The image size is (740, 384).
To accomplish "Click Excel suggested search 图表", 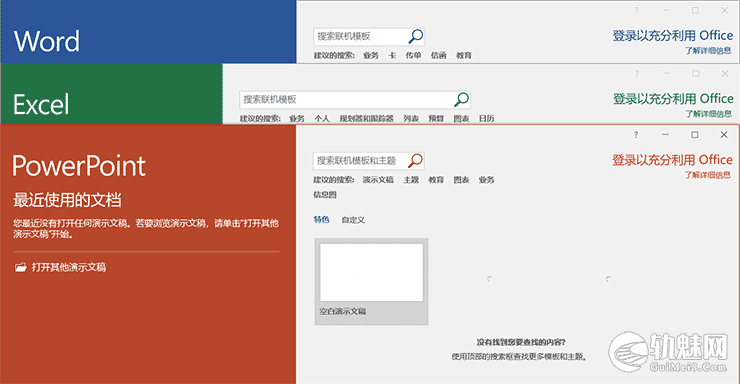I will [461, 118].
